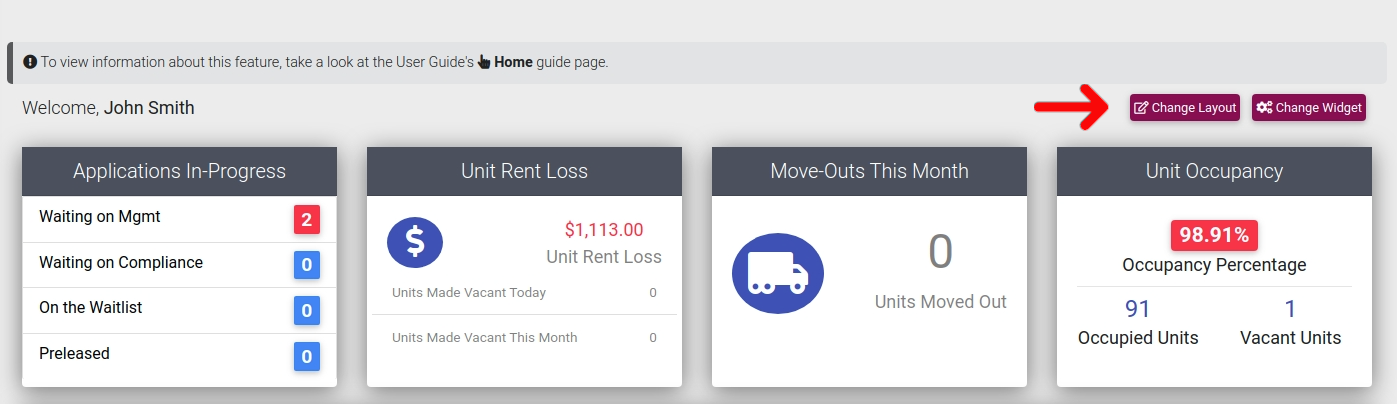Click the dollar sign icon in Unit Rent Loss

coord(415,243)
